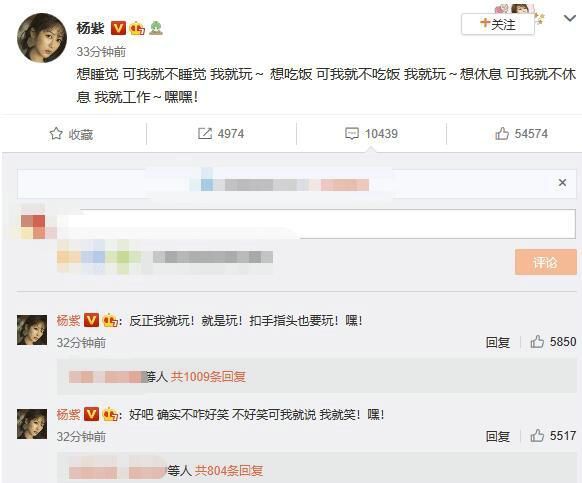Like the post with 54574 thumbs-up
Screen dimensions: 582x483
502,134
